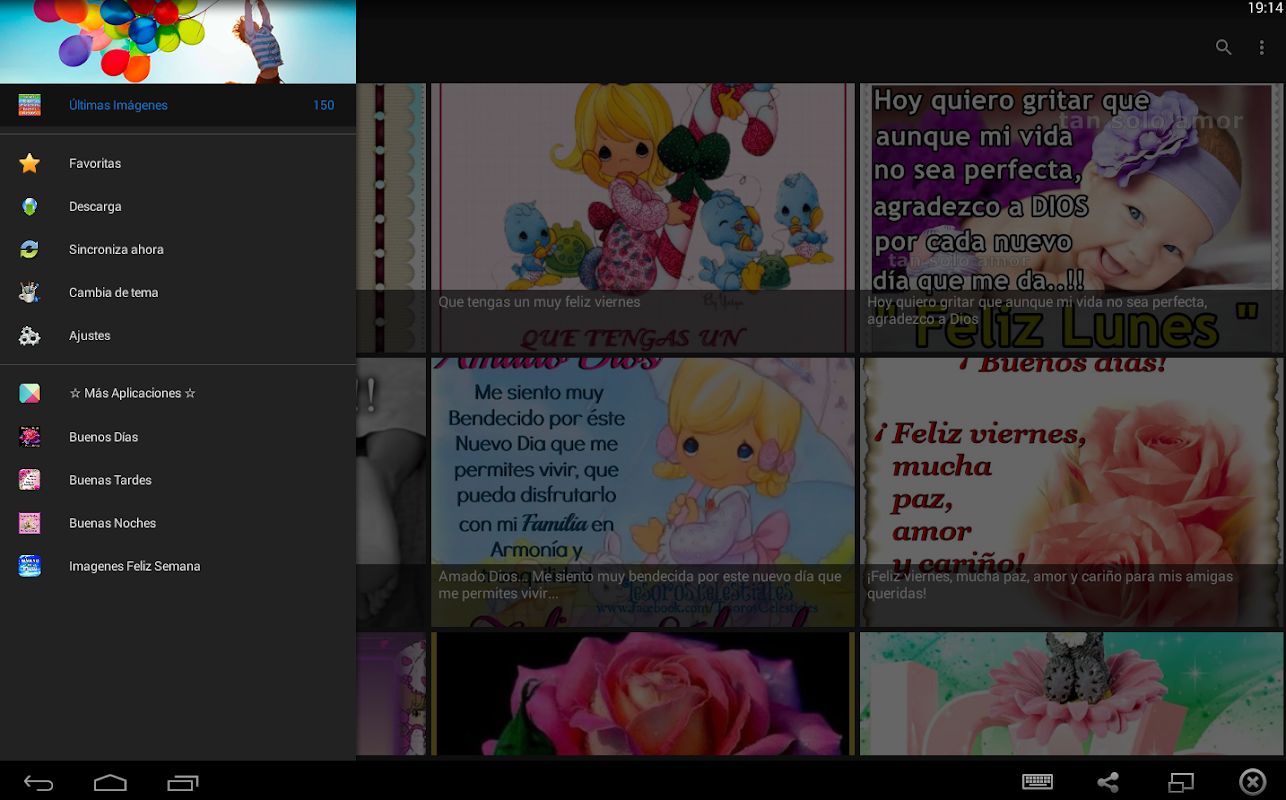Click the Buenas Noches app icon

click(x=30, y=523)
